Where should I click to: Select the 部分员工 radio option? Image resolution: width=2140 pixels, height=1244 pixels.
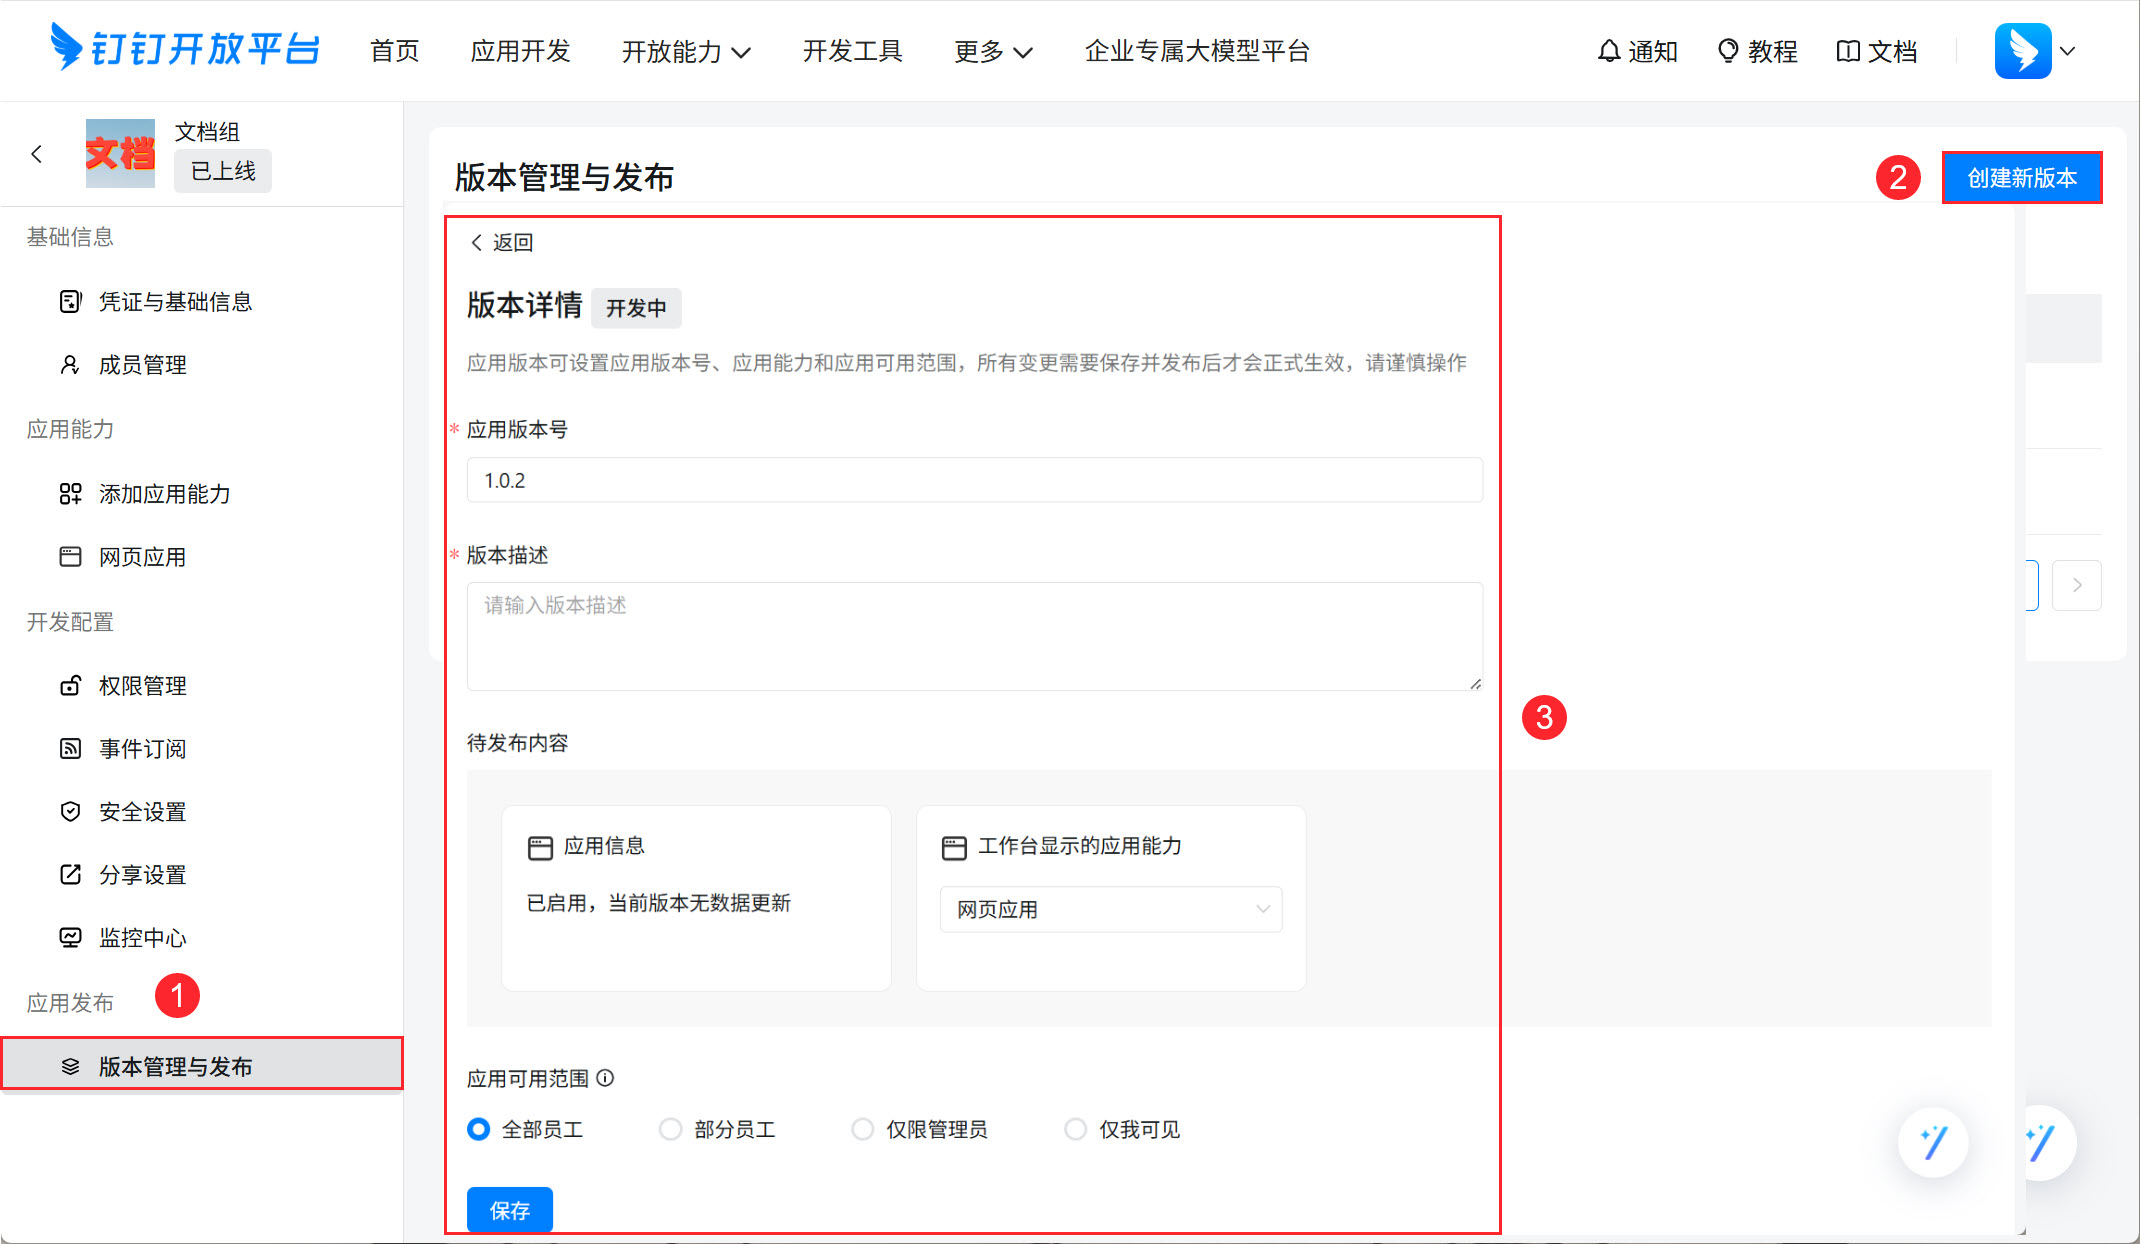click(671, 1129)
